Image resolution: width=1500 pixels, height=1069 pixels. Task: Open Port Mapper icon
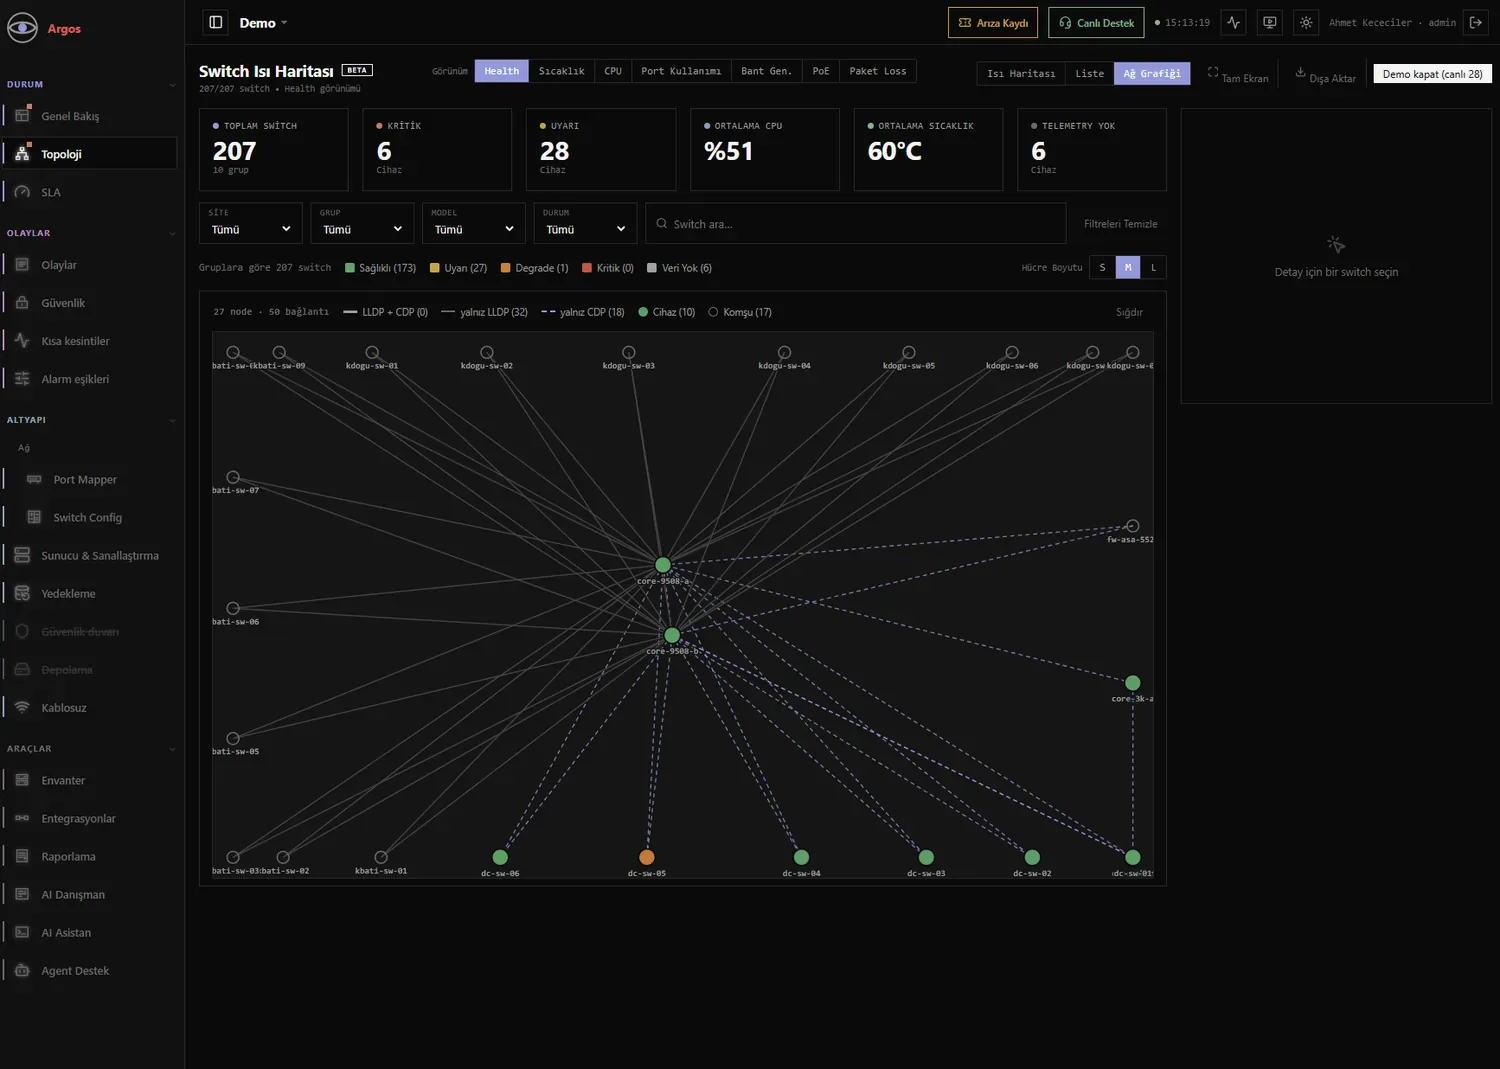coord(34,479)
